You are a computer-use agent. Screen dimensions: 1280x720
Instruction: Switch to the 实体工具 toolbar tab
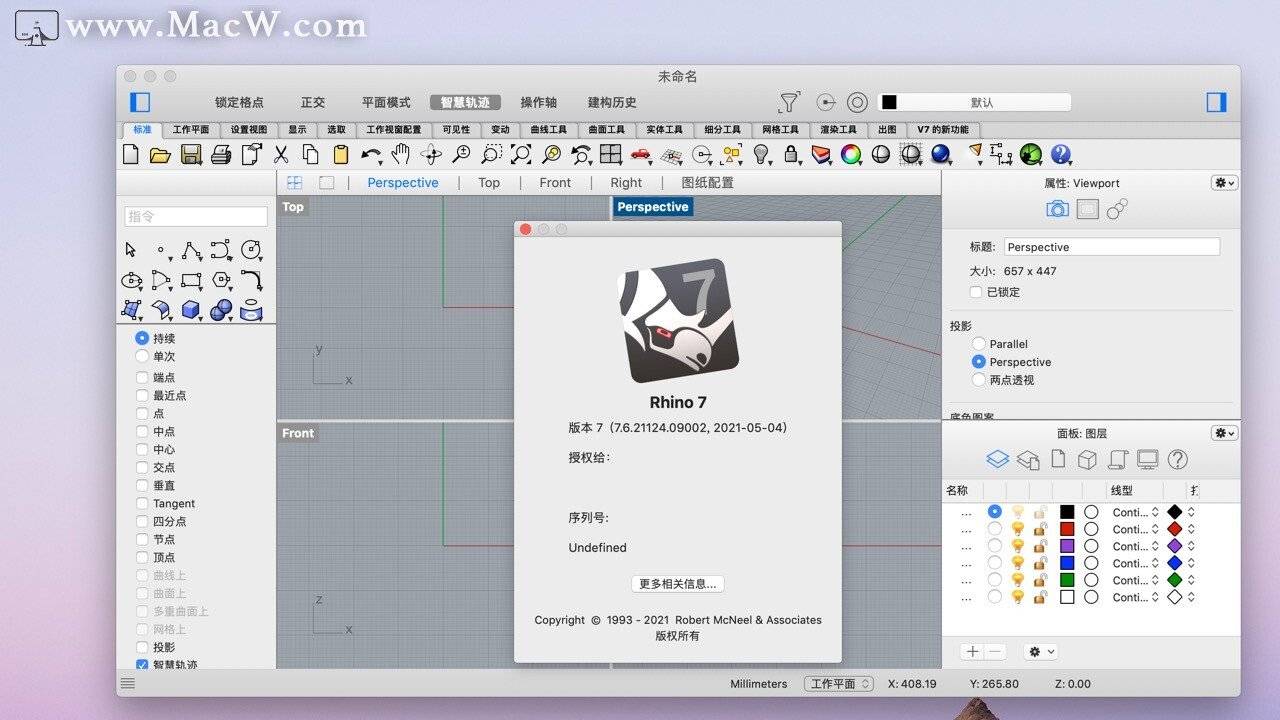(x=665, y=130)
